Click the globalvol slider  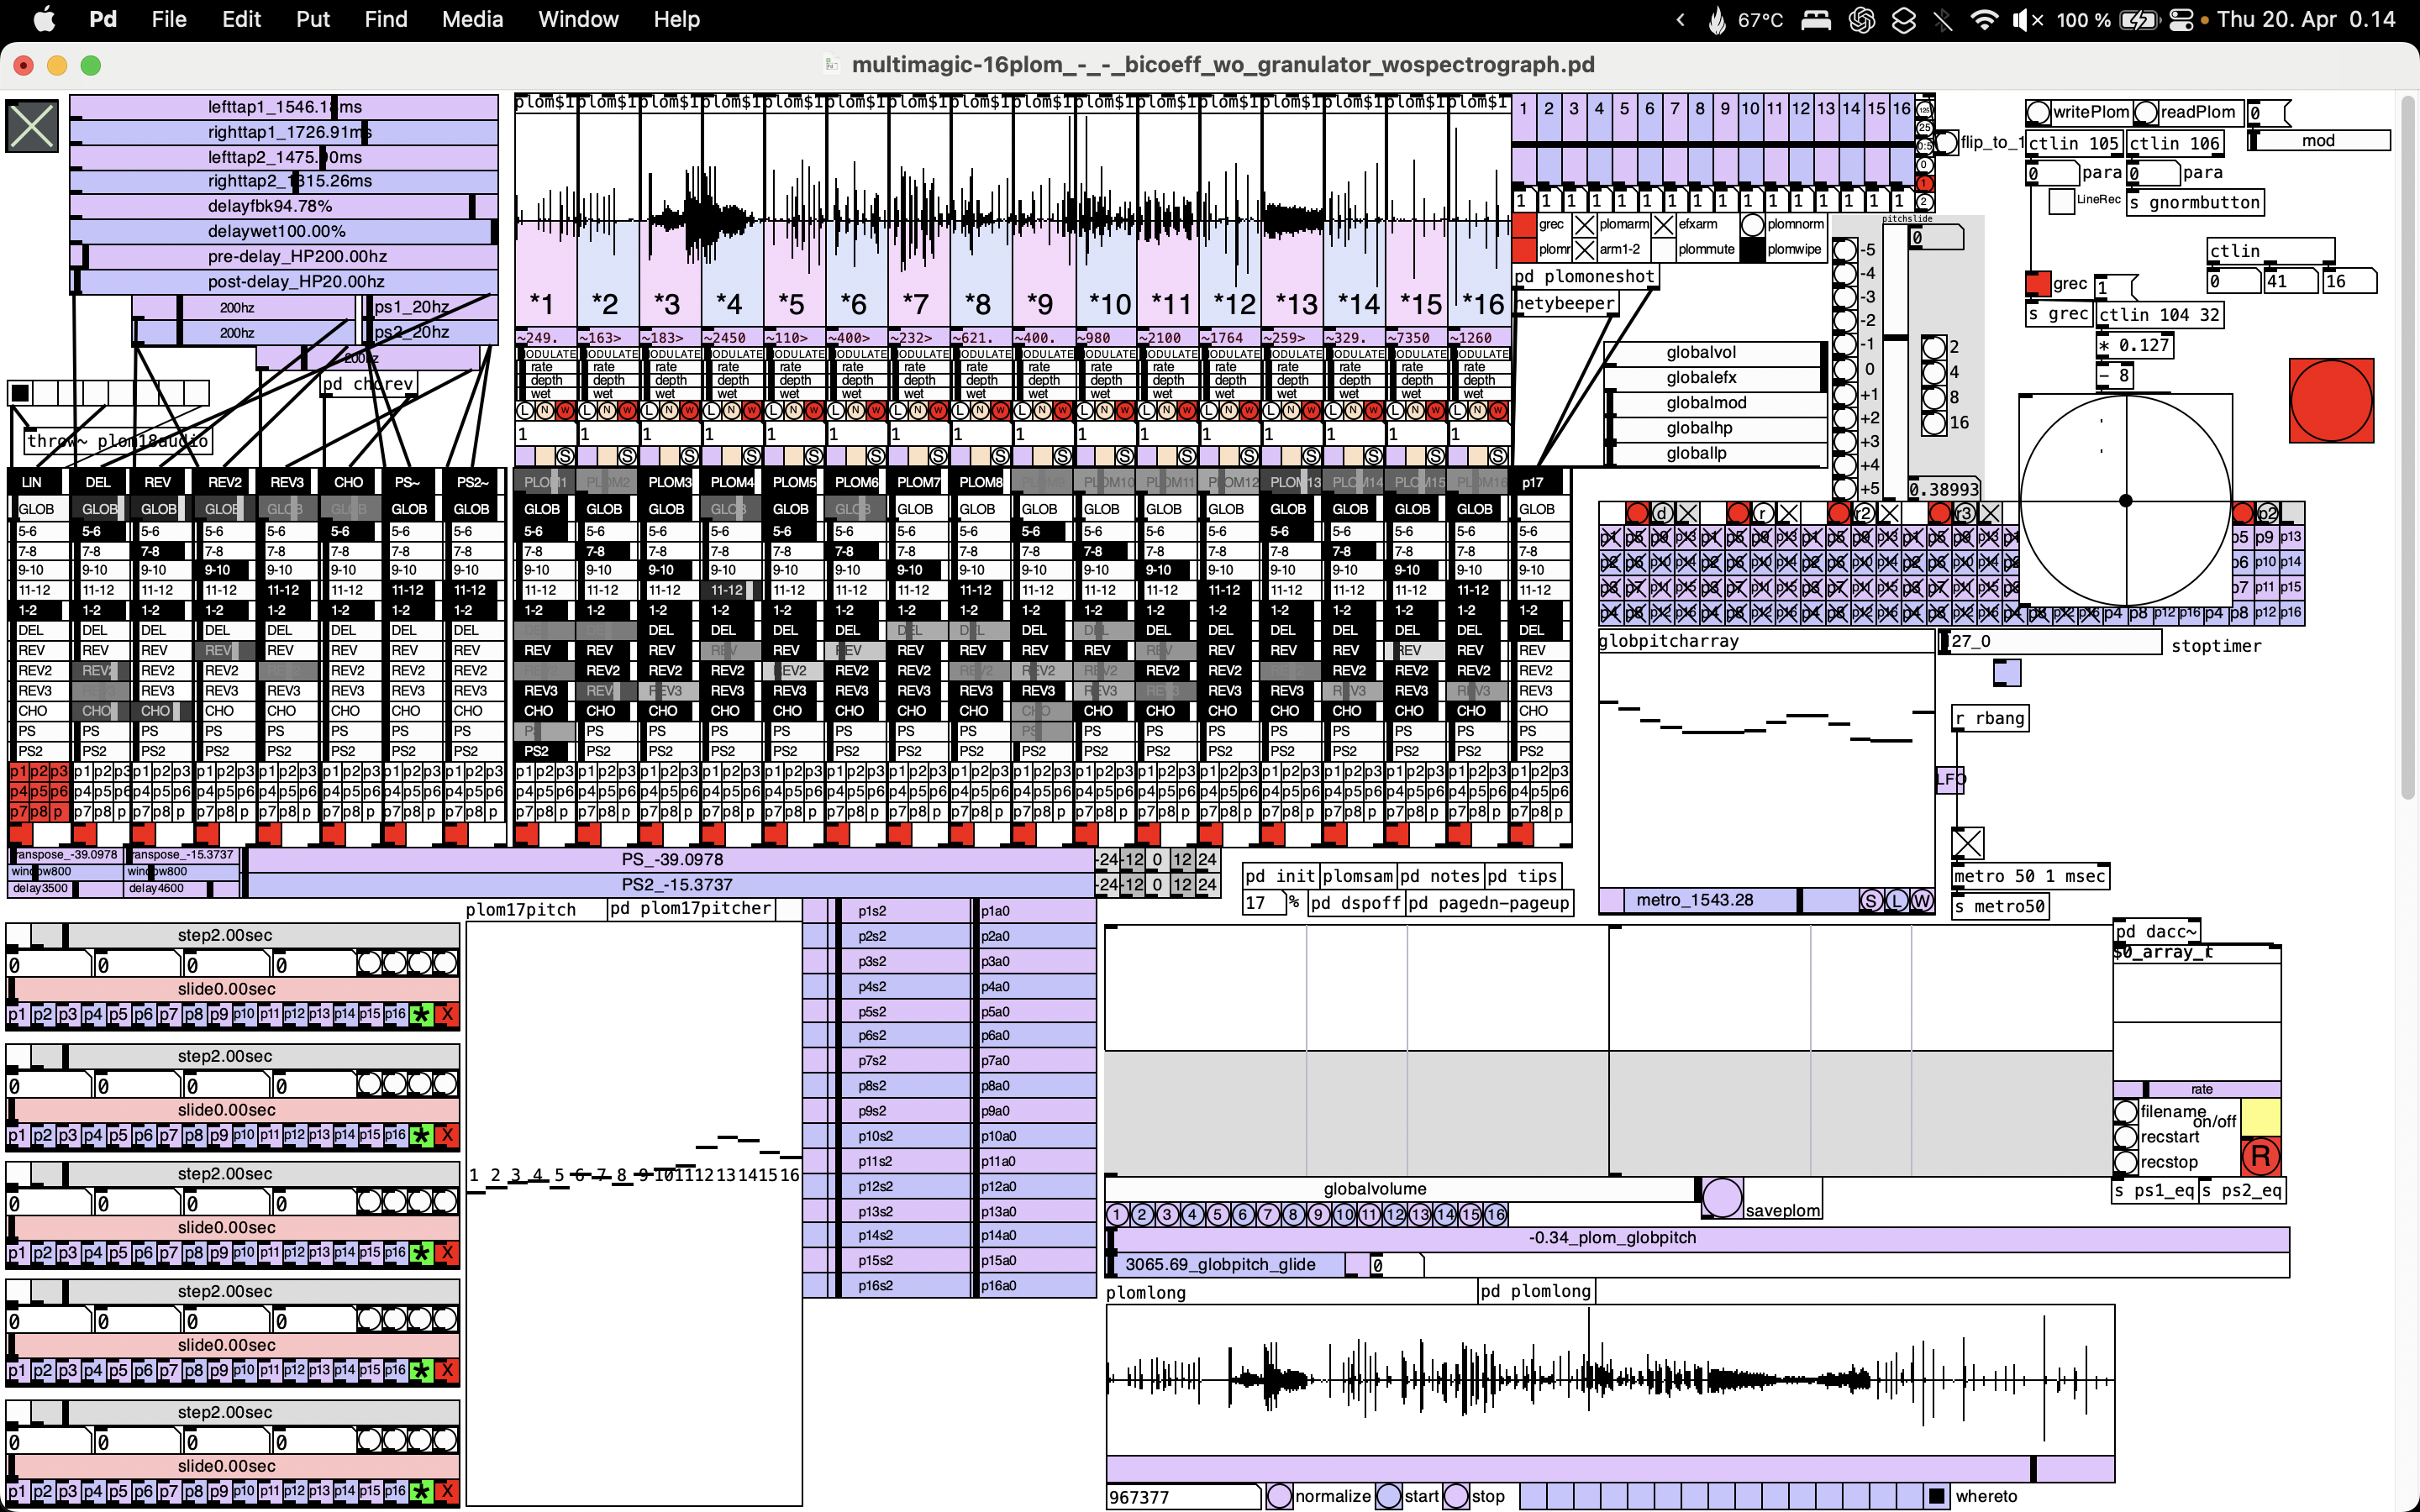click(x=1717, y=353)
